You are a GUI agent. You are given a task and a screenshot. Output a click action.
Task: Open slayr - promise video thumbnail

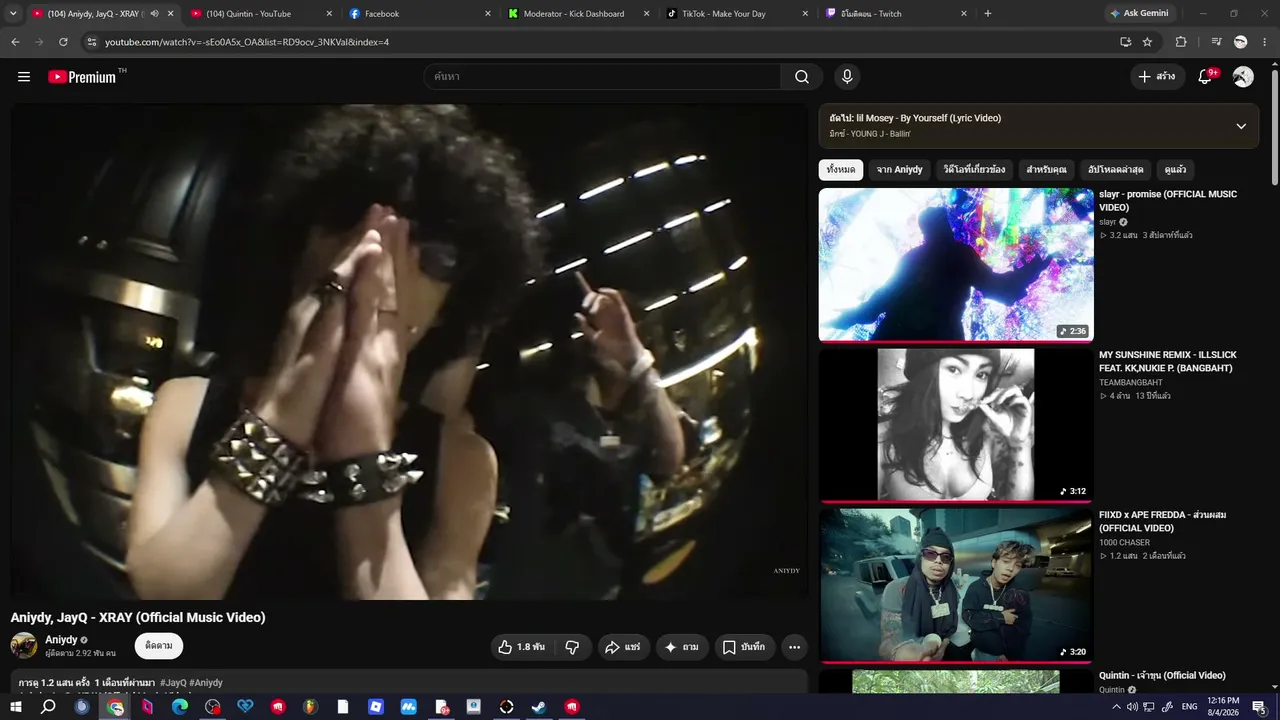click(956, 264)
